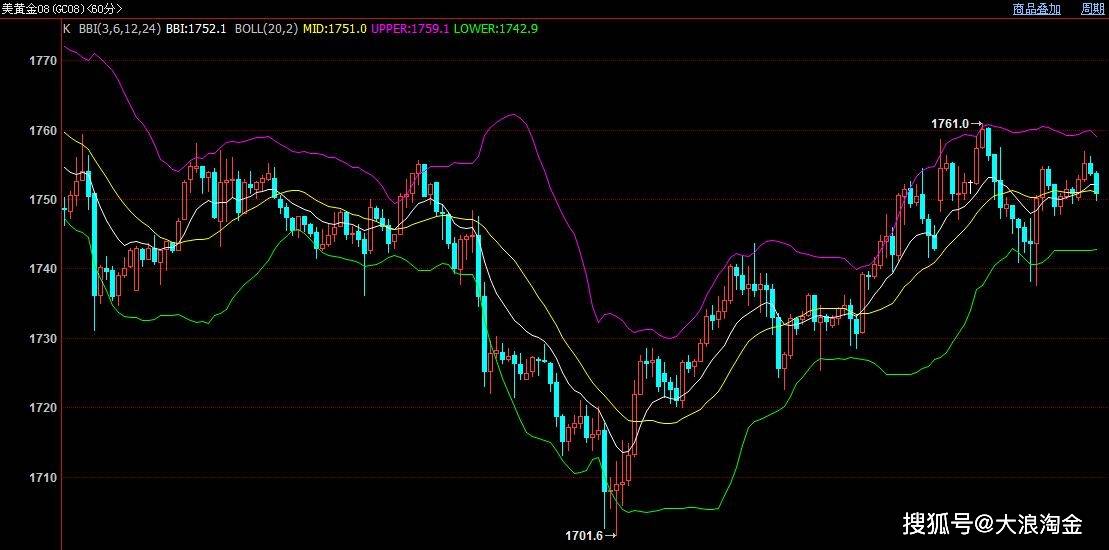Image resolution: width=1109 pixels, height=550 pixels.
Task: Click the 60分 period label in title
Action: click(x=105, y=9)
